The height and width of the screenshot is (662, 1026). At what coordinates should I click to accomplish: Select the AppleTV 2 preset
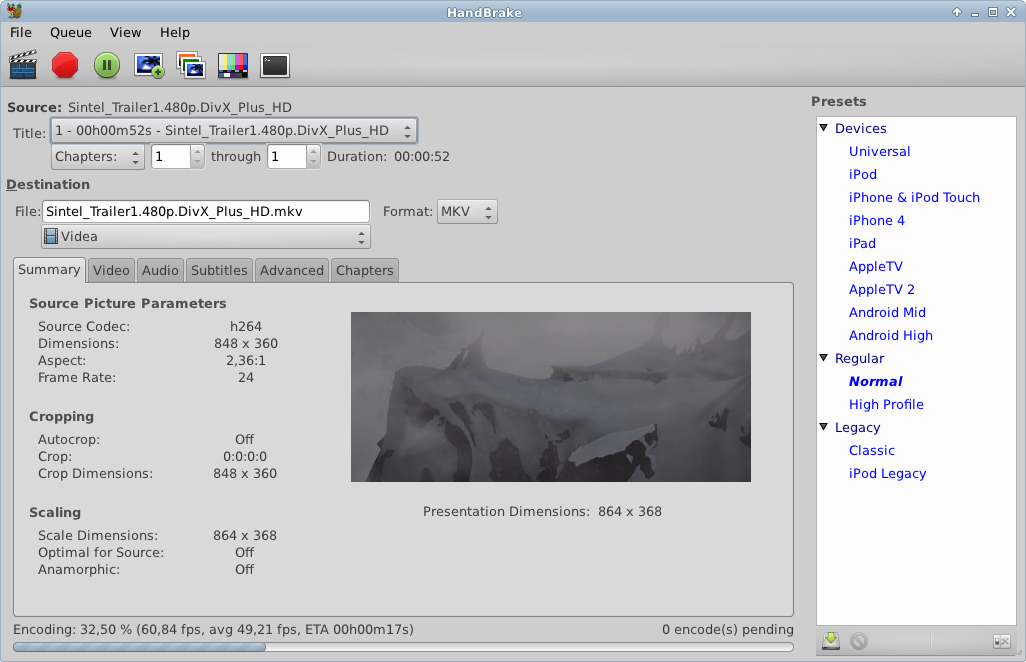pos(881,289)
